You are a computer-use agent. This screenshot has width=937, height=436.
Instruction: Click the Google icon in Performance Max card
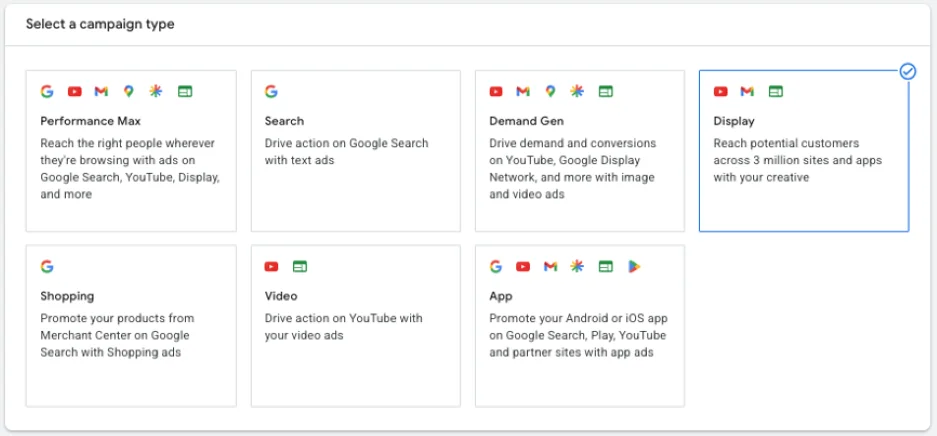(x=47, y=91)
